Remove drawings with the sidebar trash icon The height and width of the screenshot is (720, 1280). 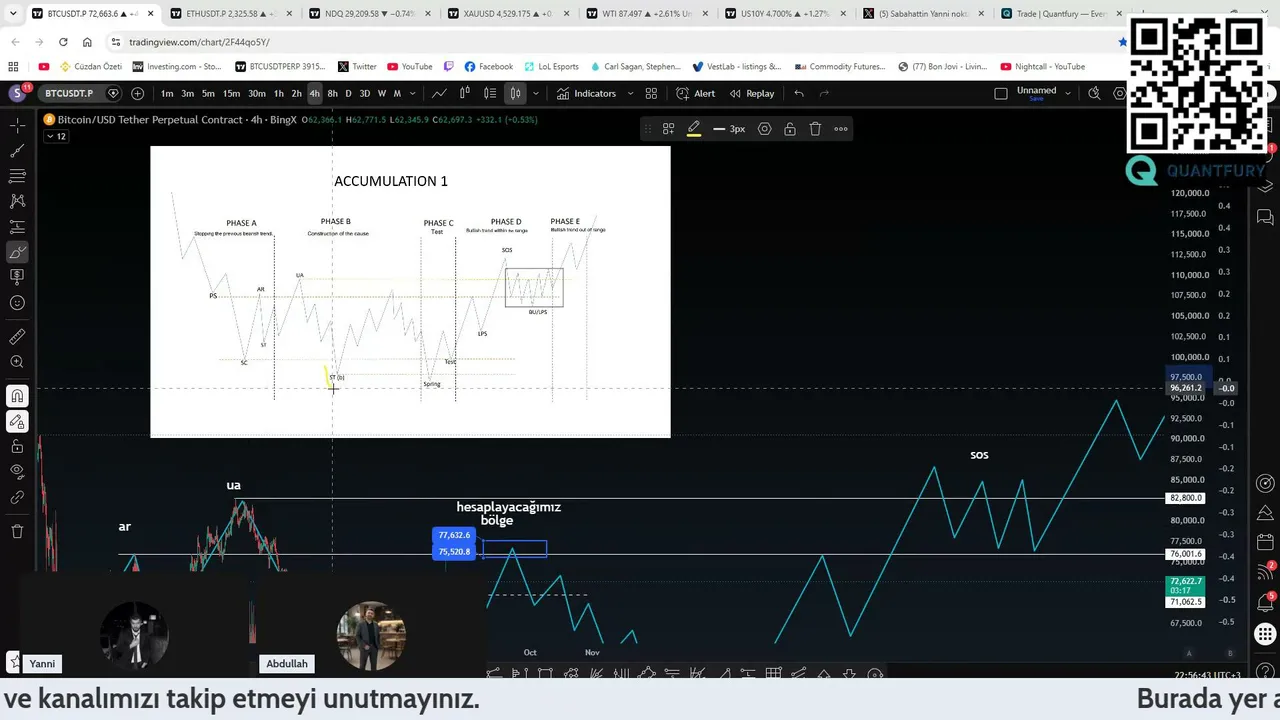[x=17, y=531]
